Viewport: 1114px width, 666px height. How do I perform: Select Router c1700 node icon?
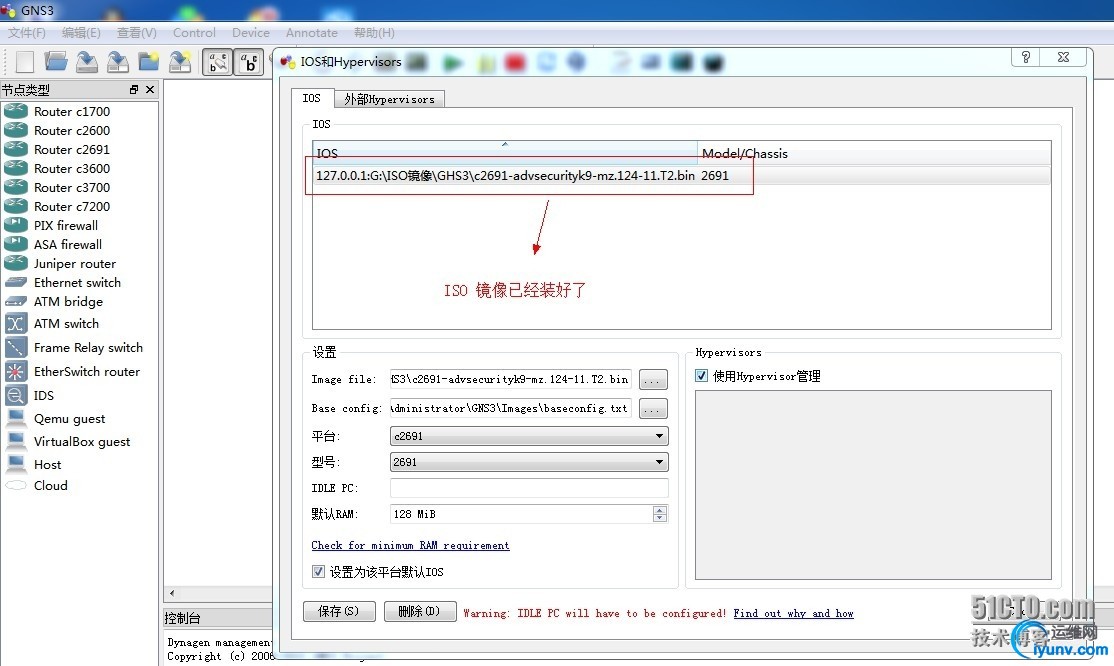[x=16, y=111]
